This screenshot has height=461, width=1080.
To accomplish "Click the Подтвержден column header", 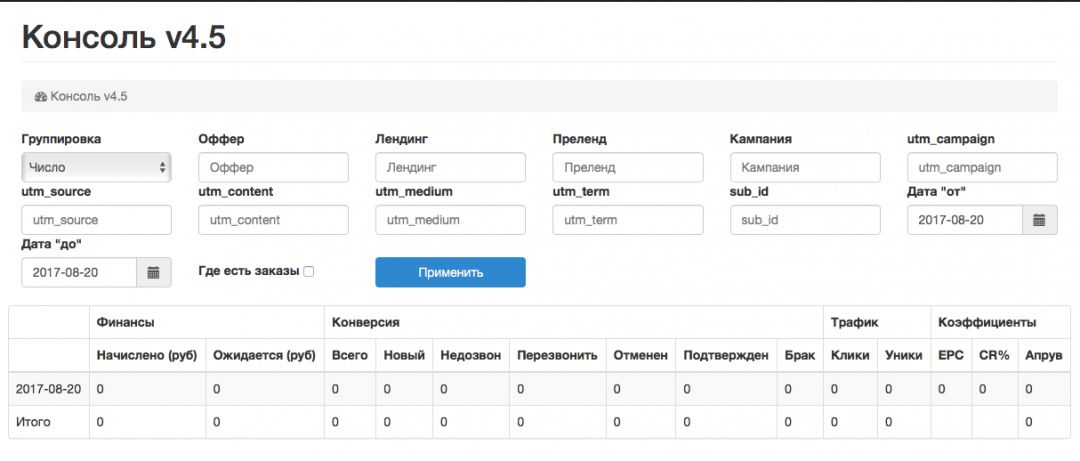I will pyautogui.click(x=726, y=356).
